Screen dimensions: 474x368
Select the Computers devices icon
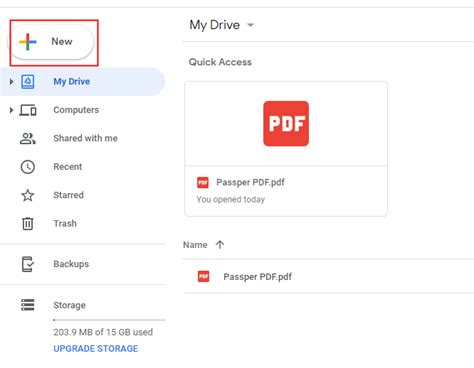click(28, 110)
